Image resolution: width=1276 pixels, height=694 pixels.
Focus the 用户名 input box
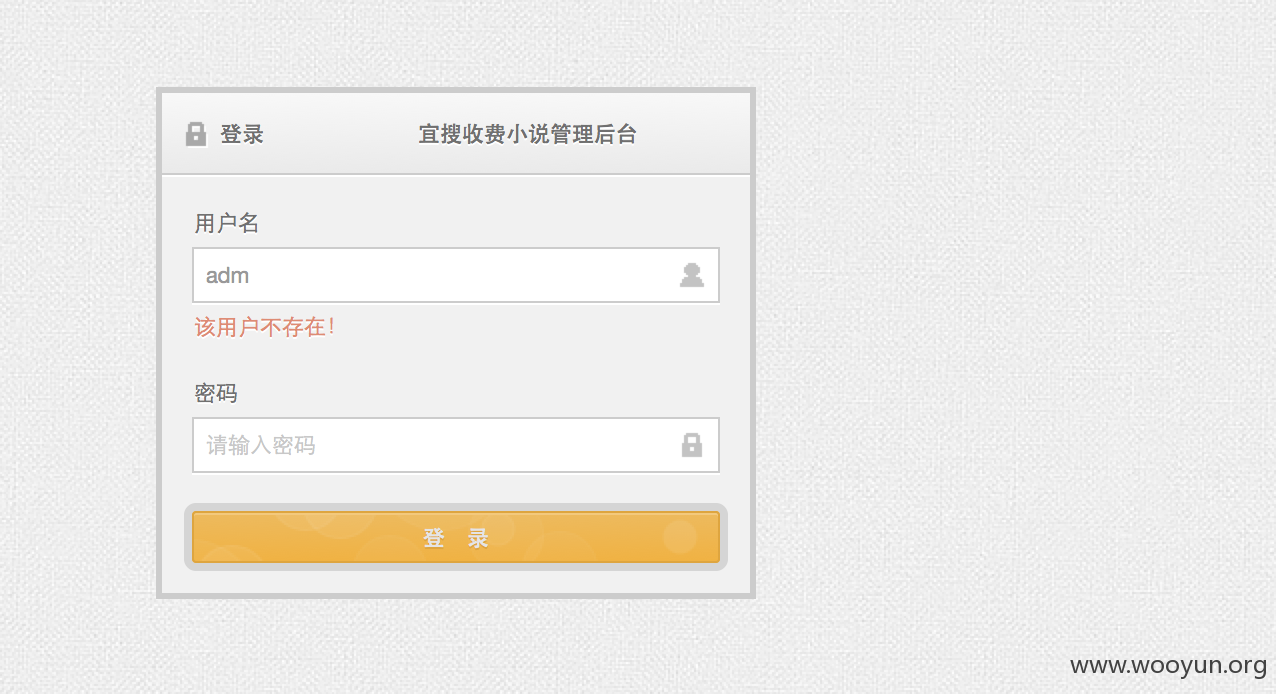456,275
